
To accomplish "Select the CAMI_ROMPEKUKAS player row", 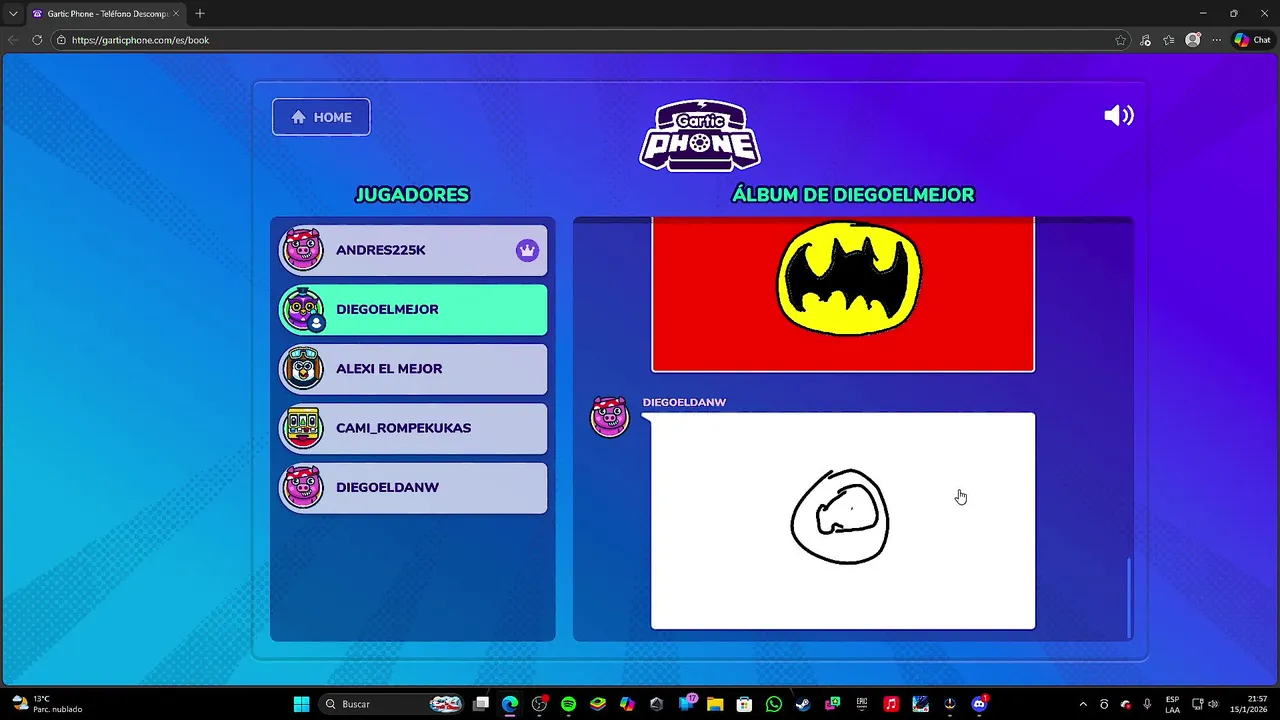I will pos(413,428).
